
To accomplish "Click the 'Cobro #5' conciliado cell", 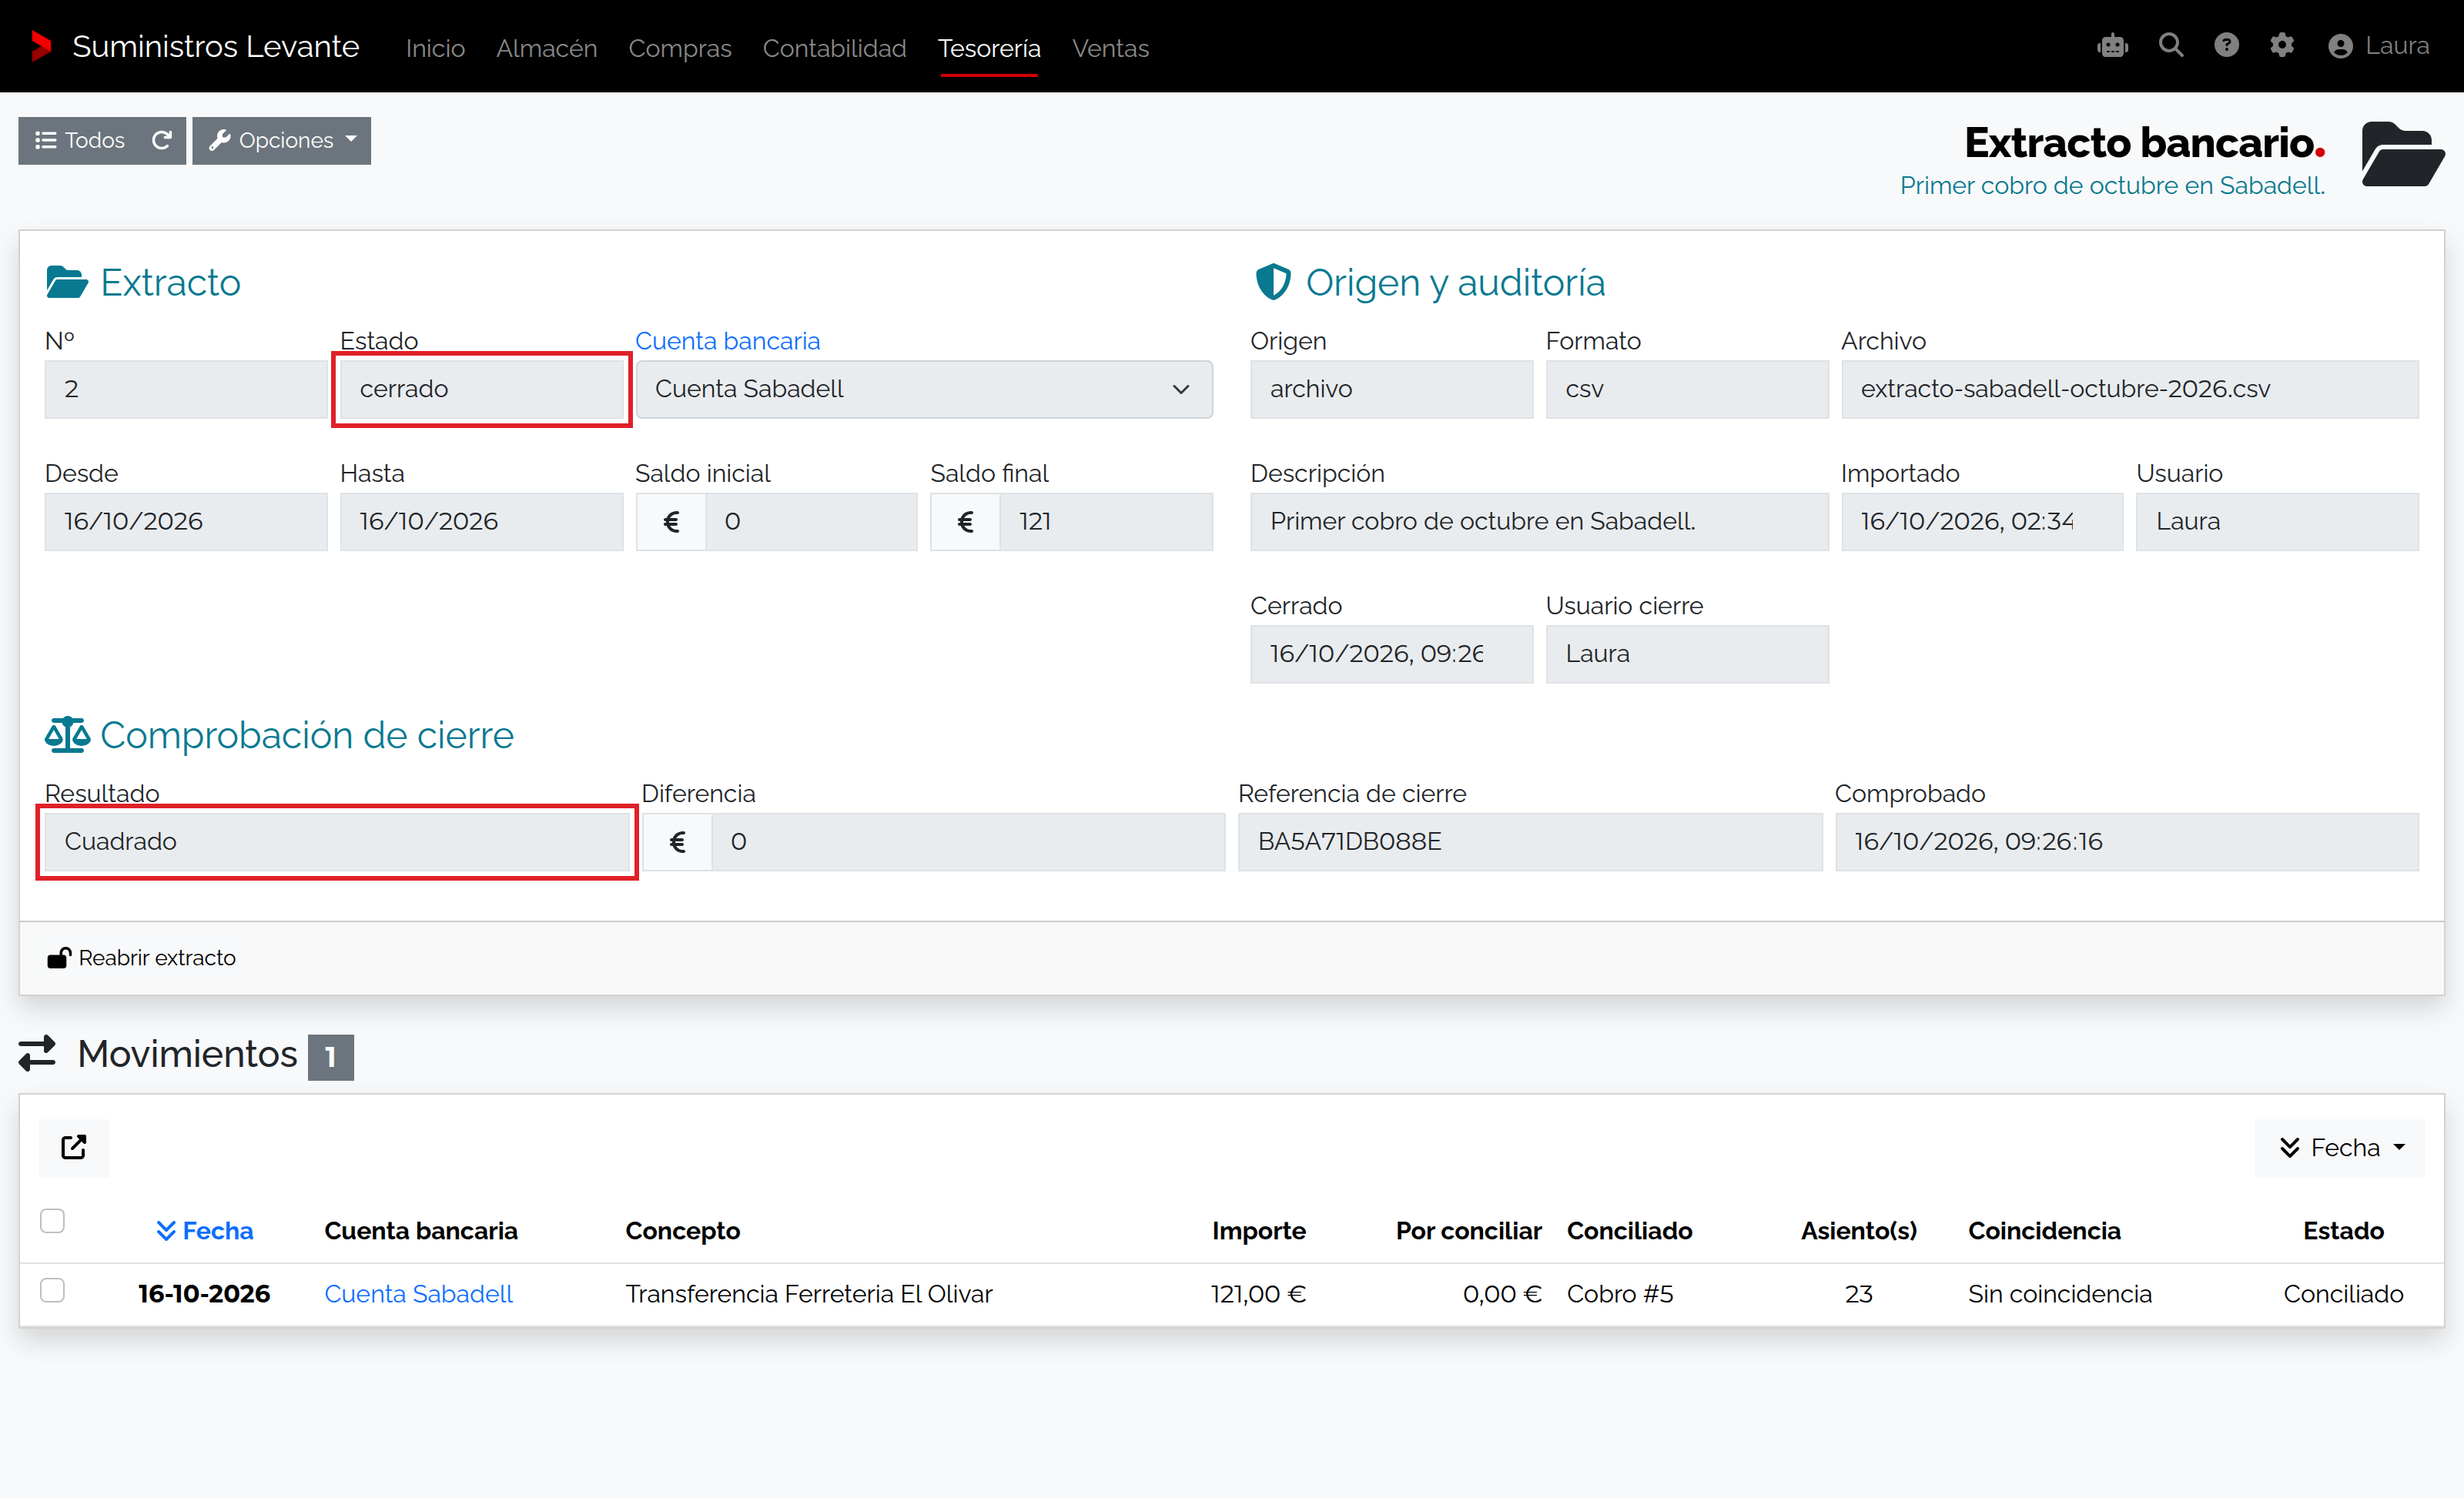I will (1620, 1294).
